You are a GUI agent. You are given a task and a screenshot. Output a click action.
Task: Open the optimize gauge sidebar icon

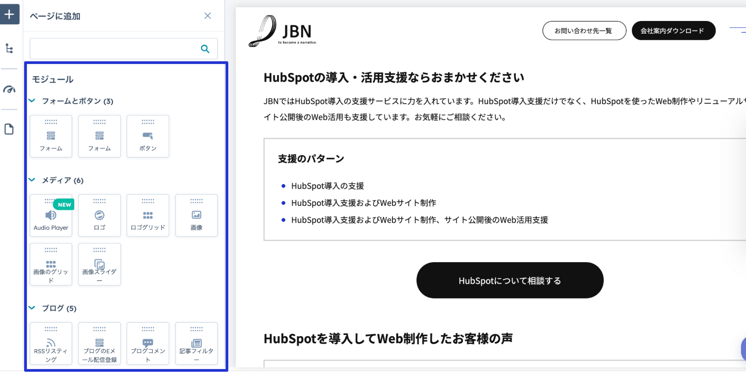point(9,89)
